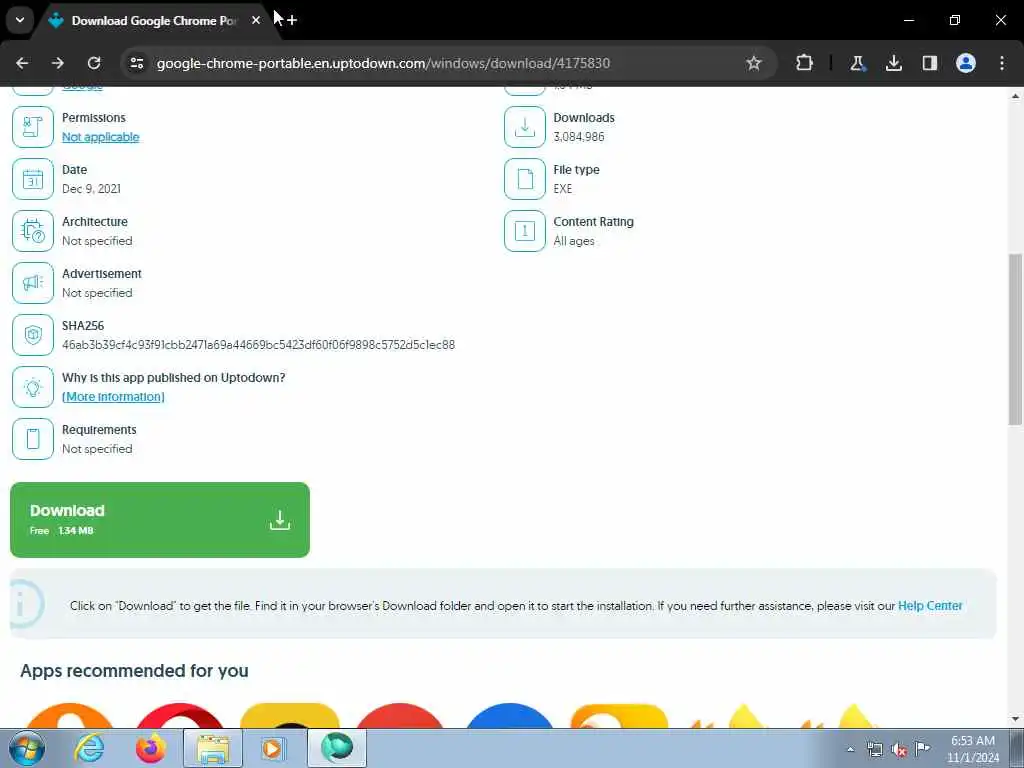This screenshot has height=768, width=1024.
Task: Click the All ages rating value
Action: 574,241
